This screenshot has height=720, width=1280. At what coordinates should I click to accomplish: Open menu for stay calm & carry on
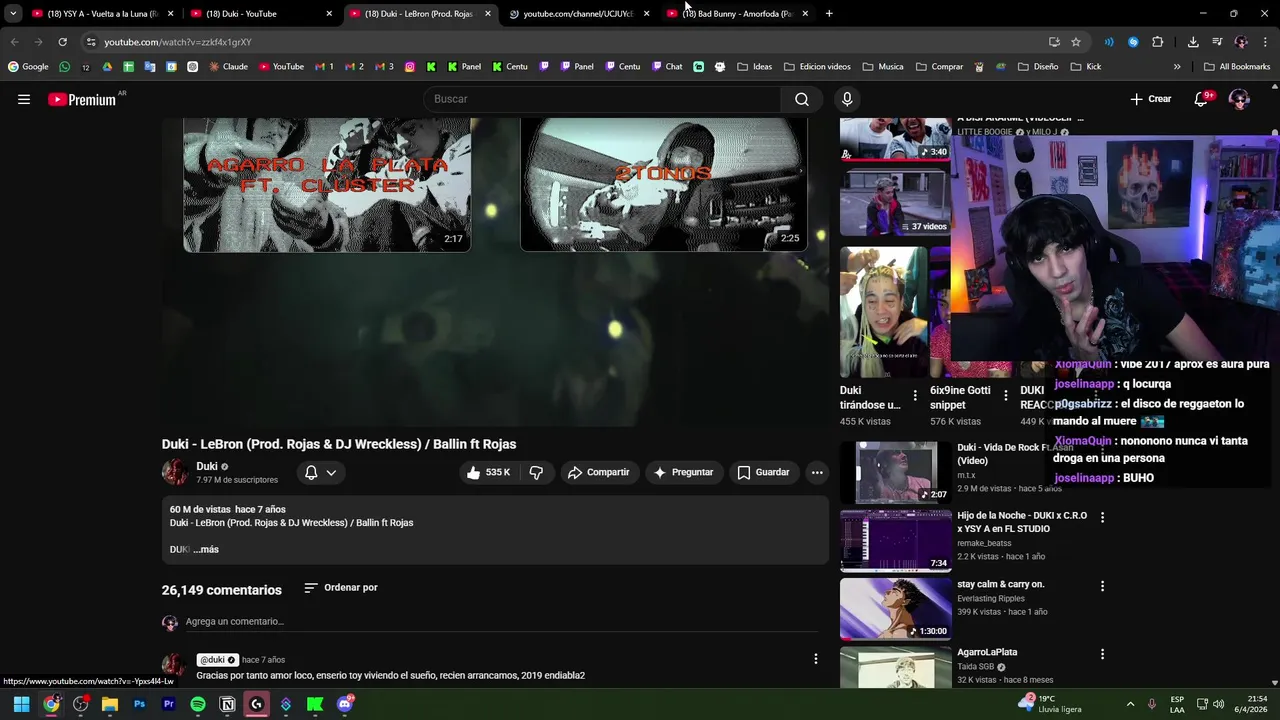(1102, 586)
